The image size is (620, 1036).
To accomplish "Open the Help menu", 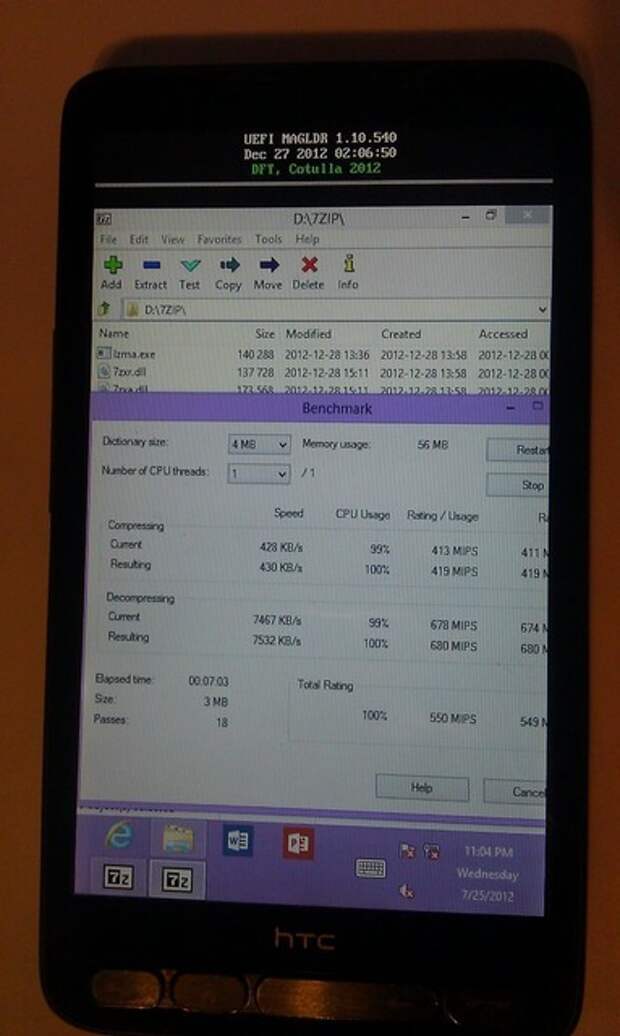I will coord(307,239).
